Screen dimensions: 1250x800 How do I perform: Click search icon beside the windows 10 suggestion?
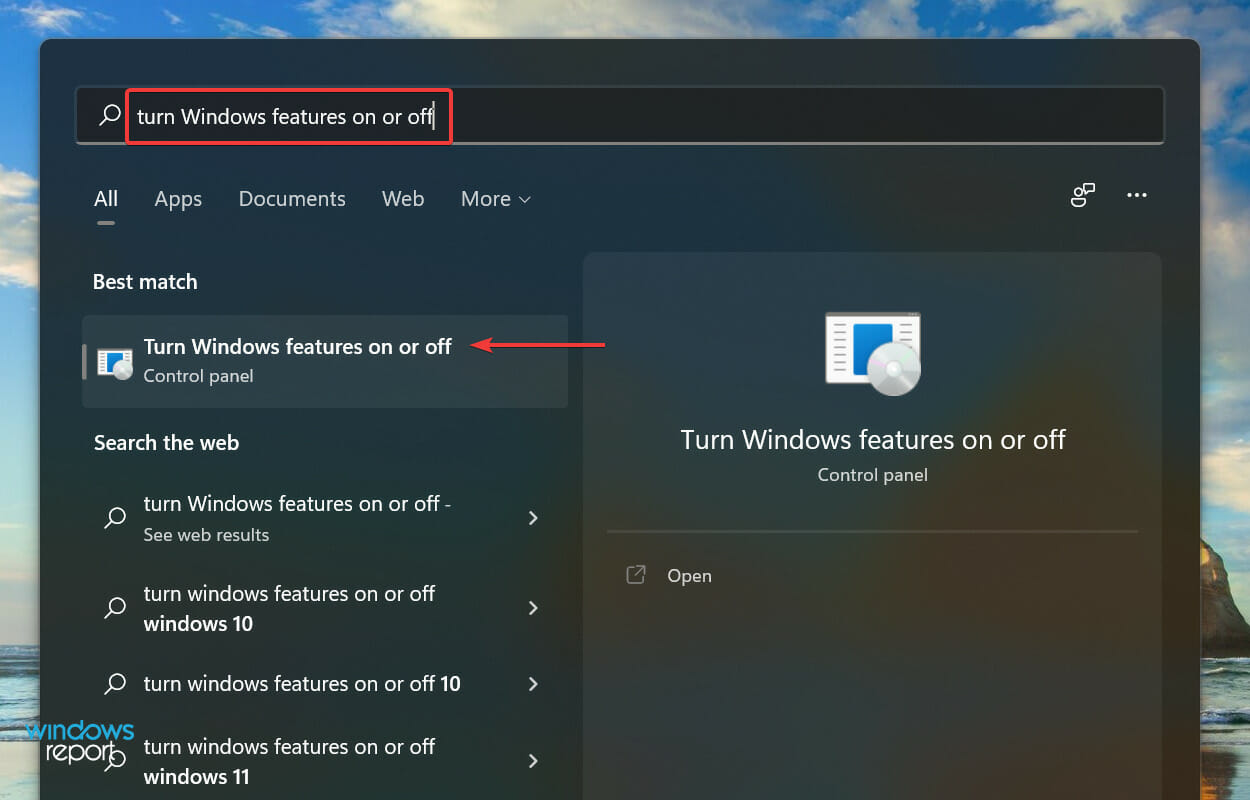pyautogui.click(x=114, y=608)
